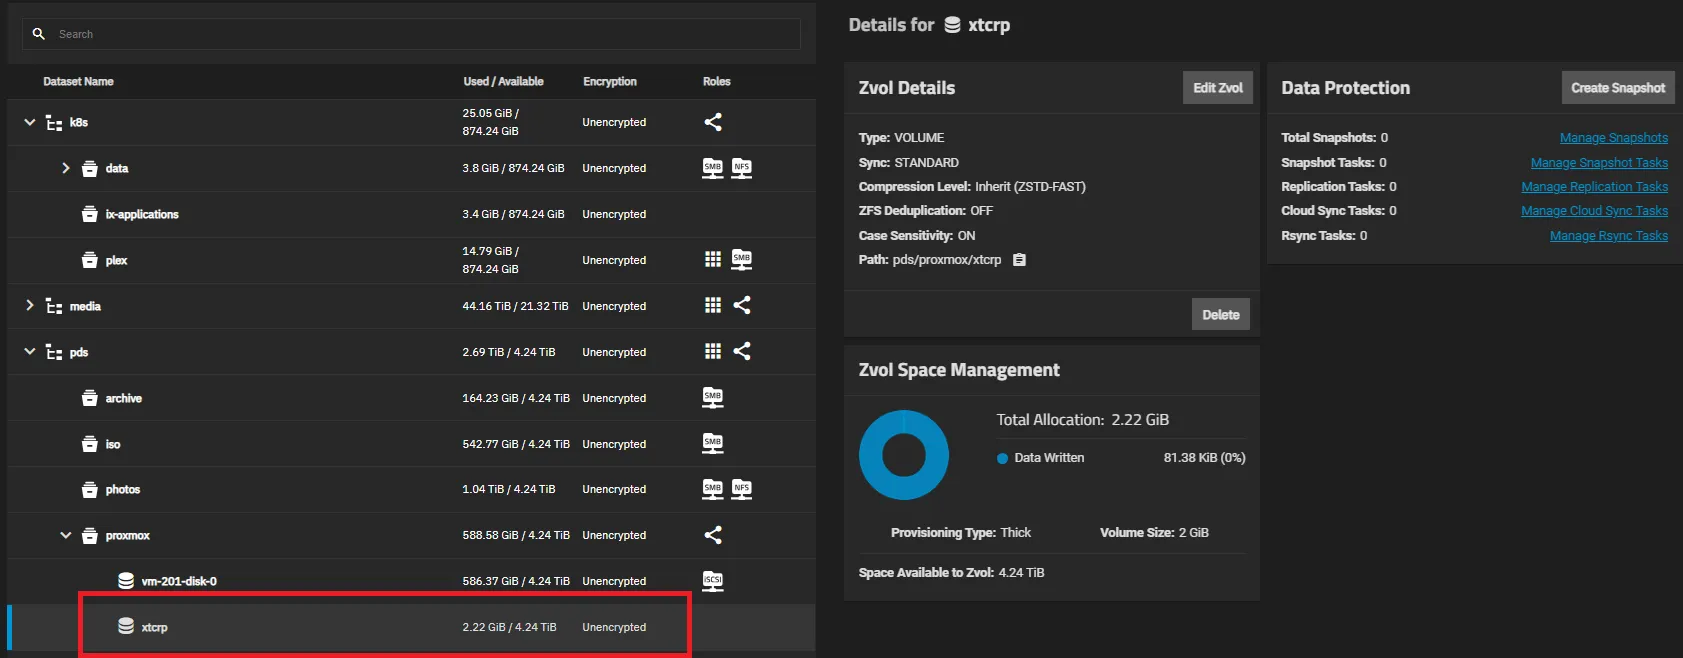
Task: Select the vm-201-disk-0 zvol name
Action: tap(179, 581)
